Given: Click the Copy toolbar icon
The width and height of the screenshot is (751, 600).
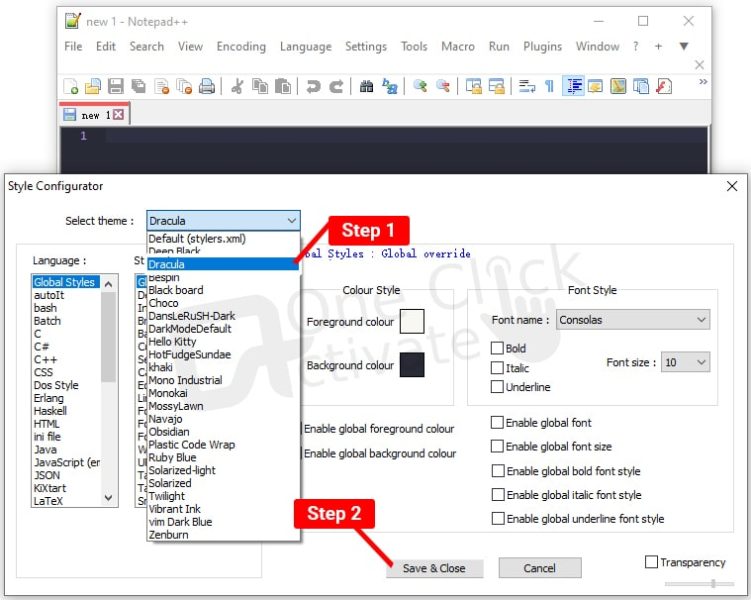Looking at the screenshot, I should (260, 86).
